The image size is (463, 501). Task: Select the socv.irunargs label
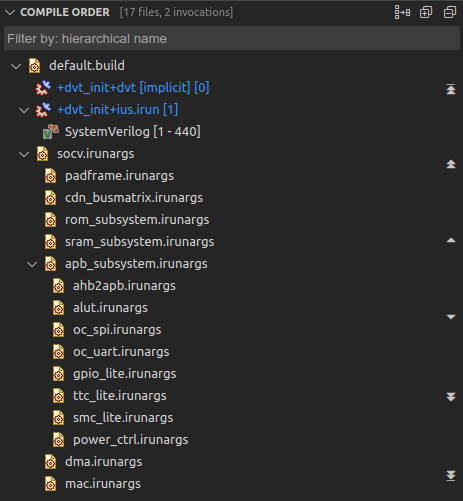point(96,154)
